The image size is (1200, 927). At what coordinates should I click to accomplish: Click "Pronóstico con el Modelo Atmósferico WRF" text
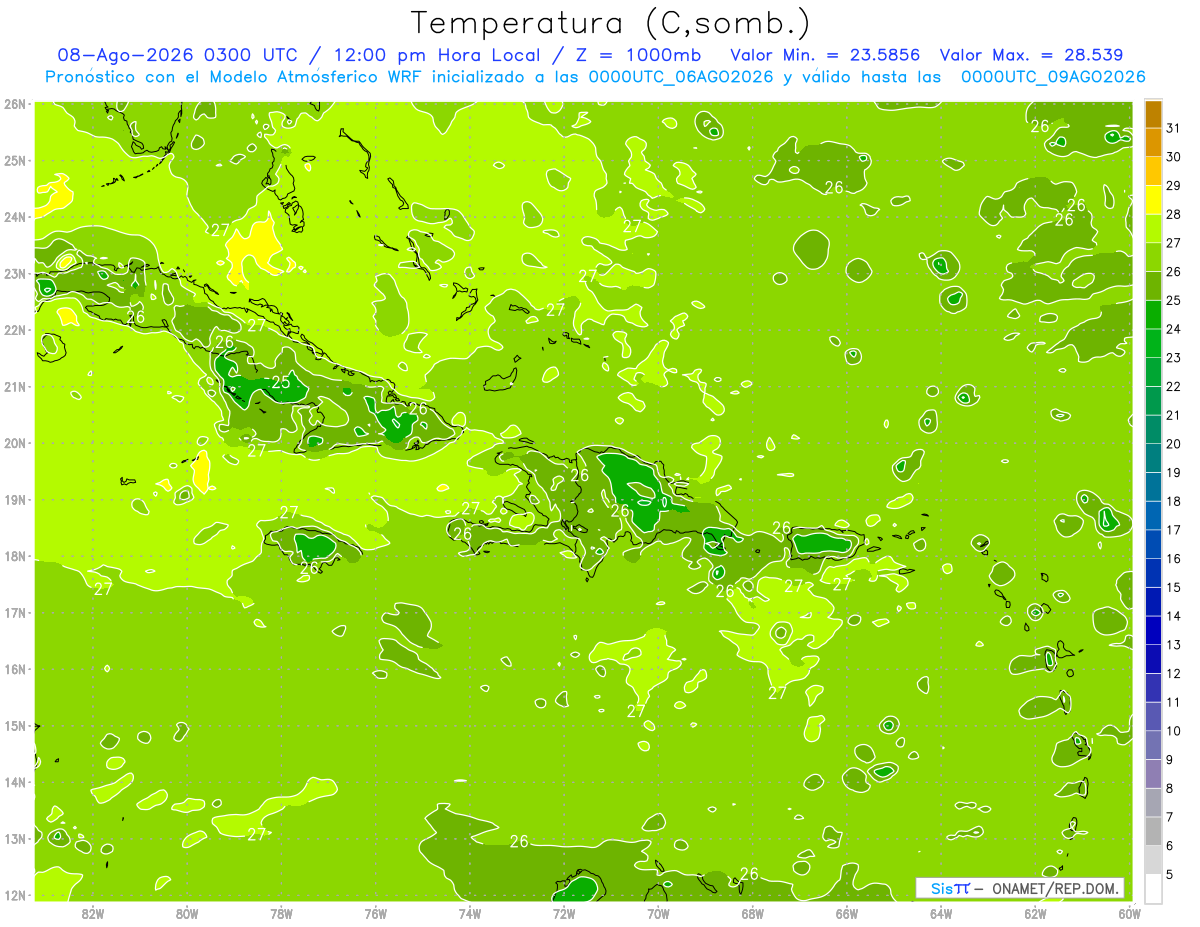pos(236,77)
